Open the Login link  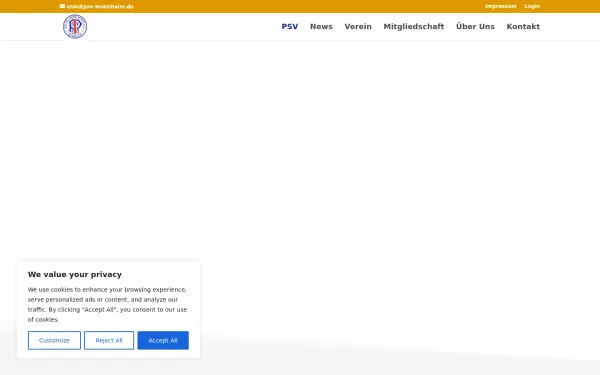[x=532, y=6]
